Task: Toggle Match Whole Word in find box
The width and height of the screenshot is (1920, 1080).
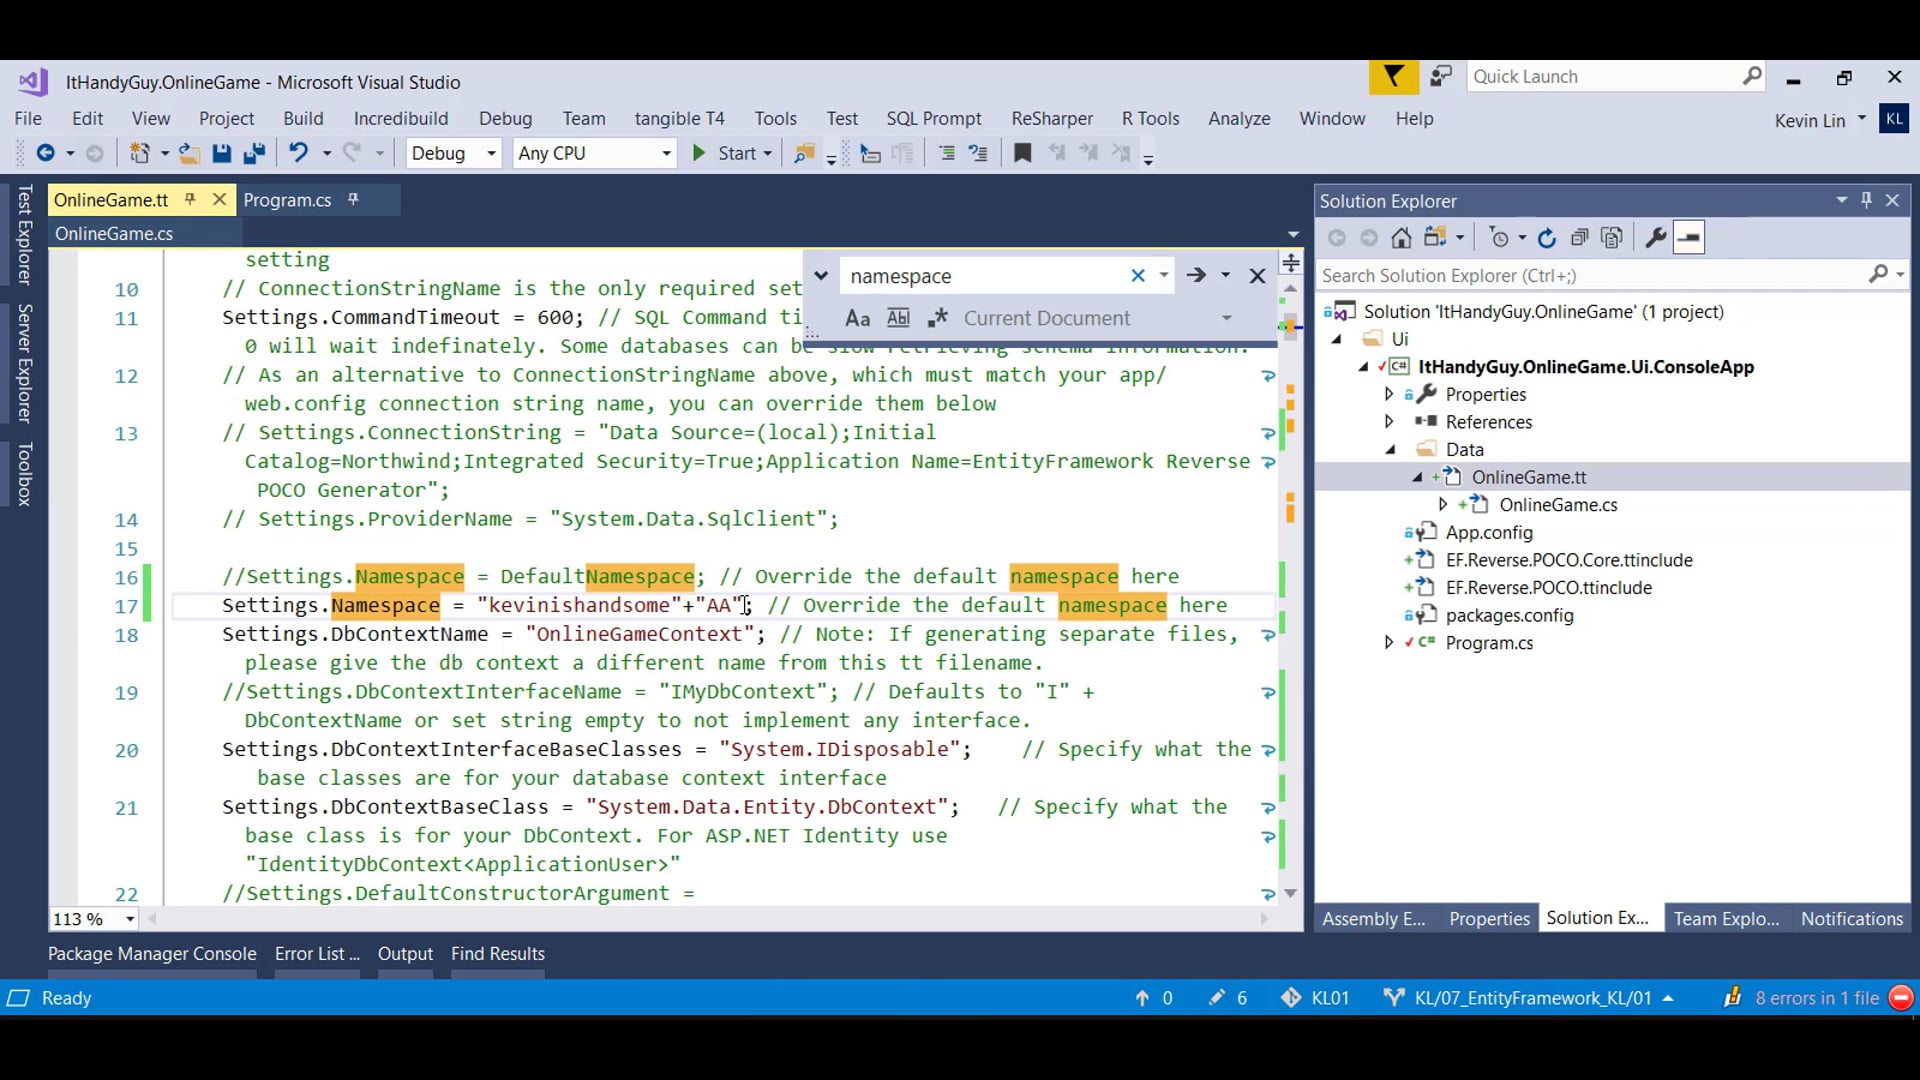Action: click(898, 318)
